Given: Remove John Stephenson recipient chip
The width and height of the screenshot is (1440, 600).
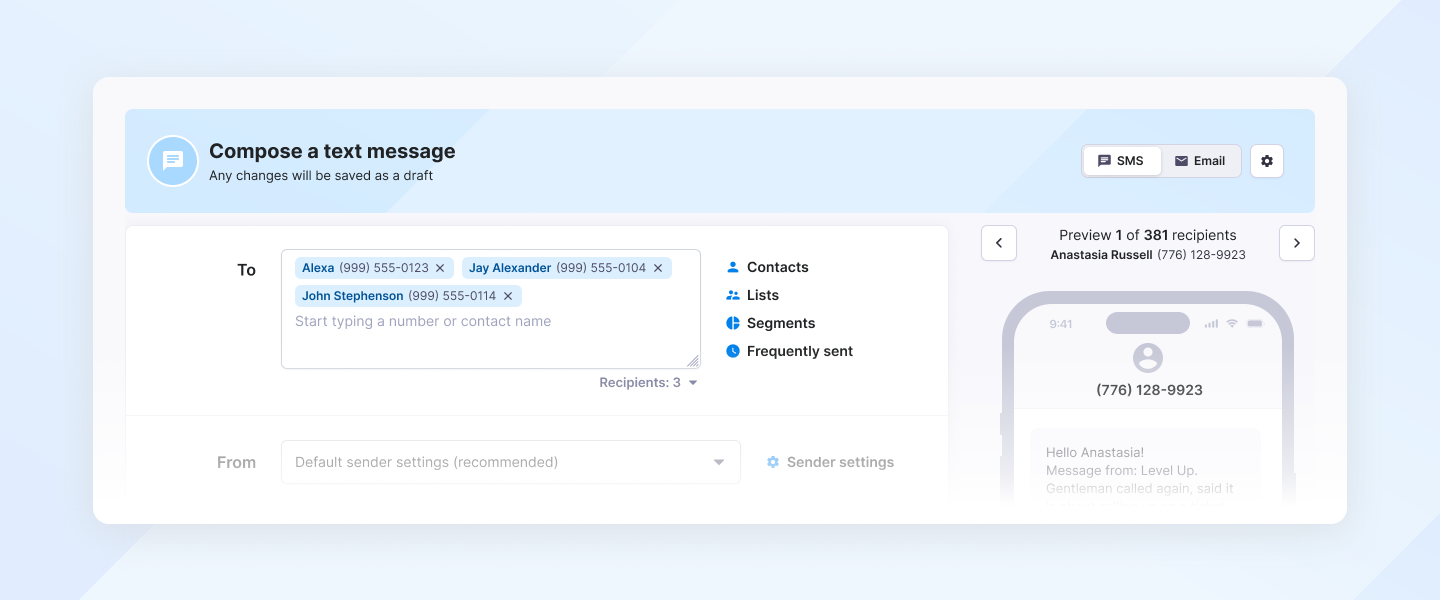Looking at the screenshot, I should click(x=508, y=296).
